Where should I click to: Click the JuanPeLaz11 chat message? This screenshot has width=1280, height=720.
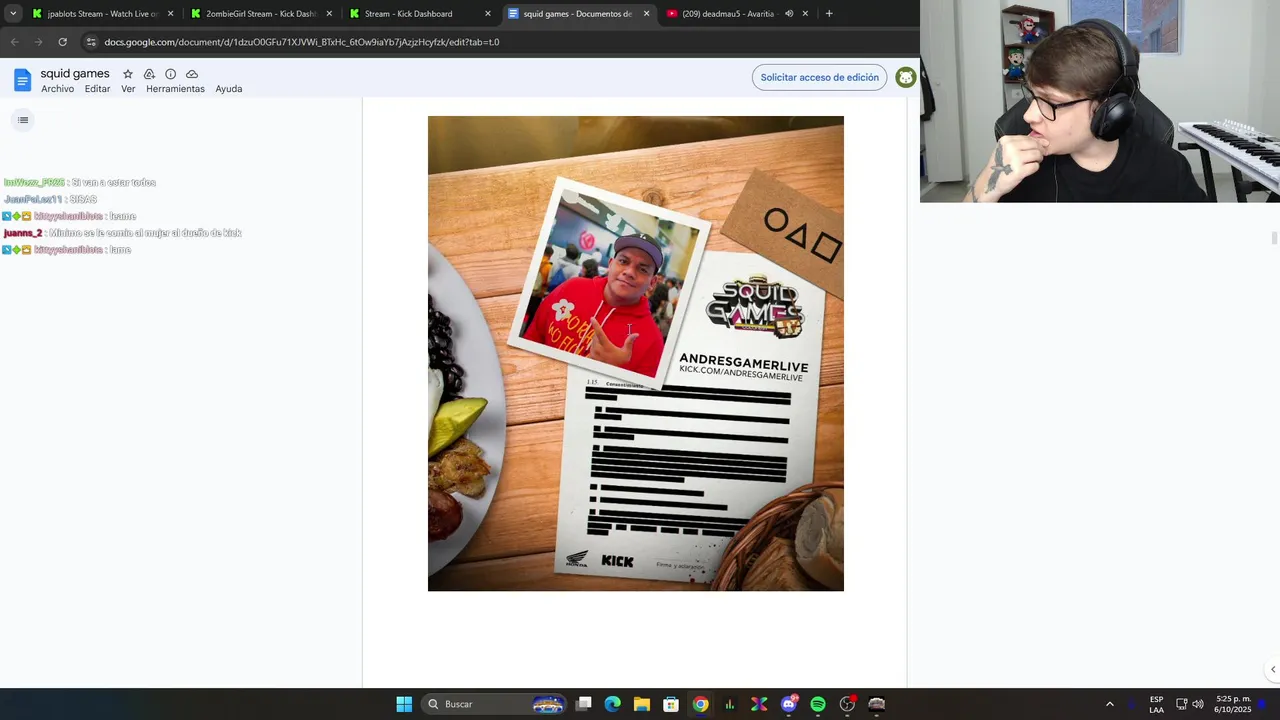click(50, 199)
